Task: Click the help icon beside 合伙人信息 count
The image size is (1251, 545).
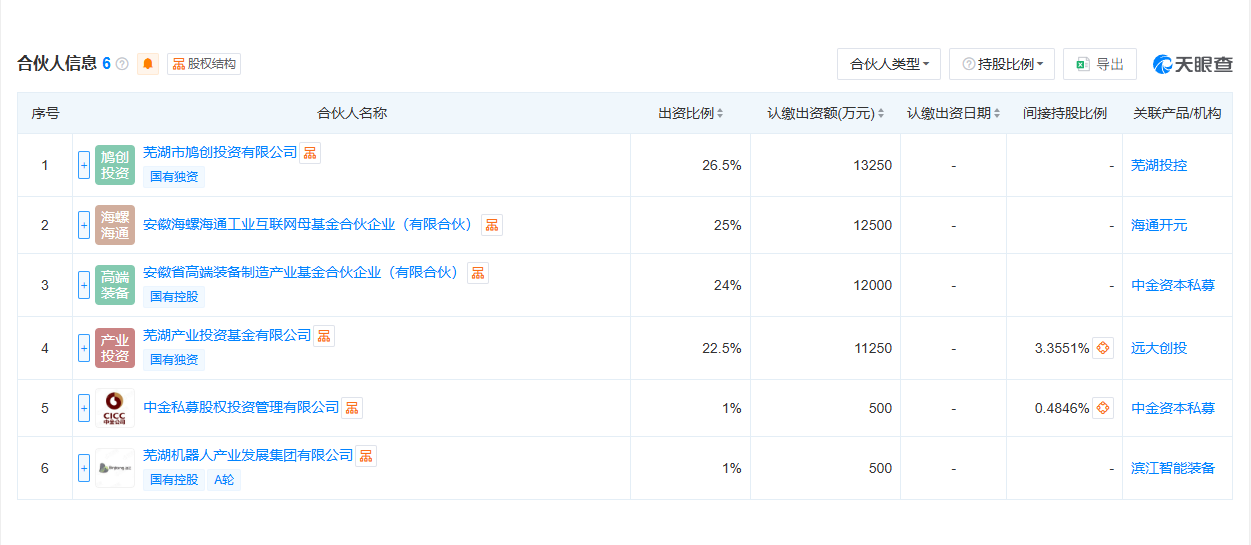Action: (122, 64)
